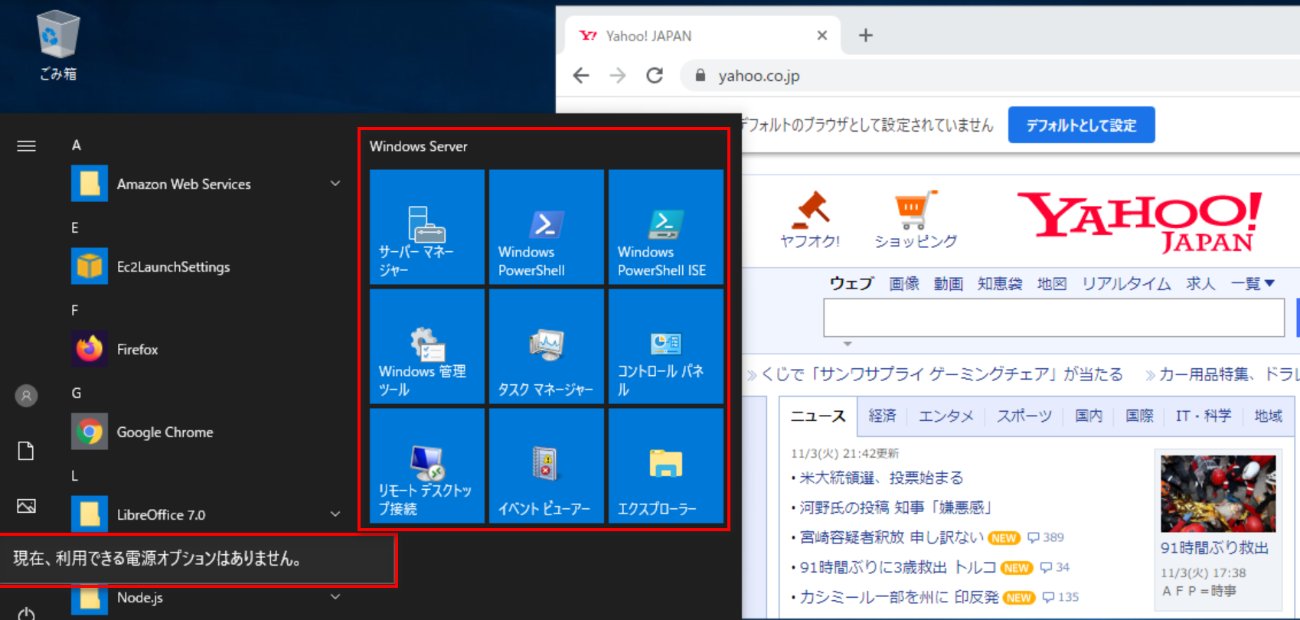Select the 知恵袋 search category
1300x620 pixels.
(x=1000, y=284)
